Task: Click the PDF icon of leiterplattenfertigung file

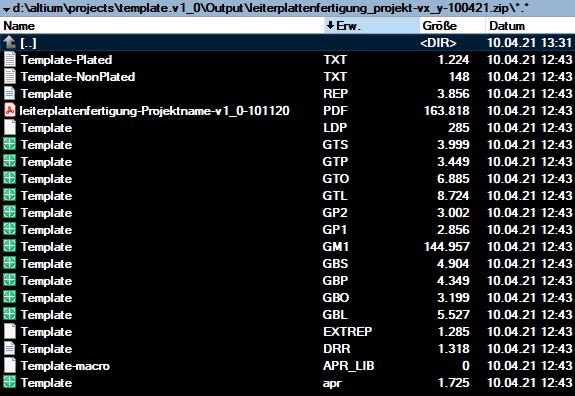Action: pyautogui.click(x=10, y=110)
